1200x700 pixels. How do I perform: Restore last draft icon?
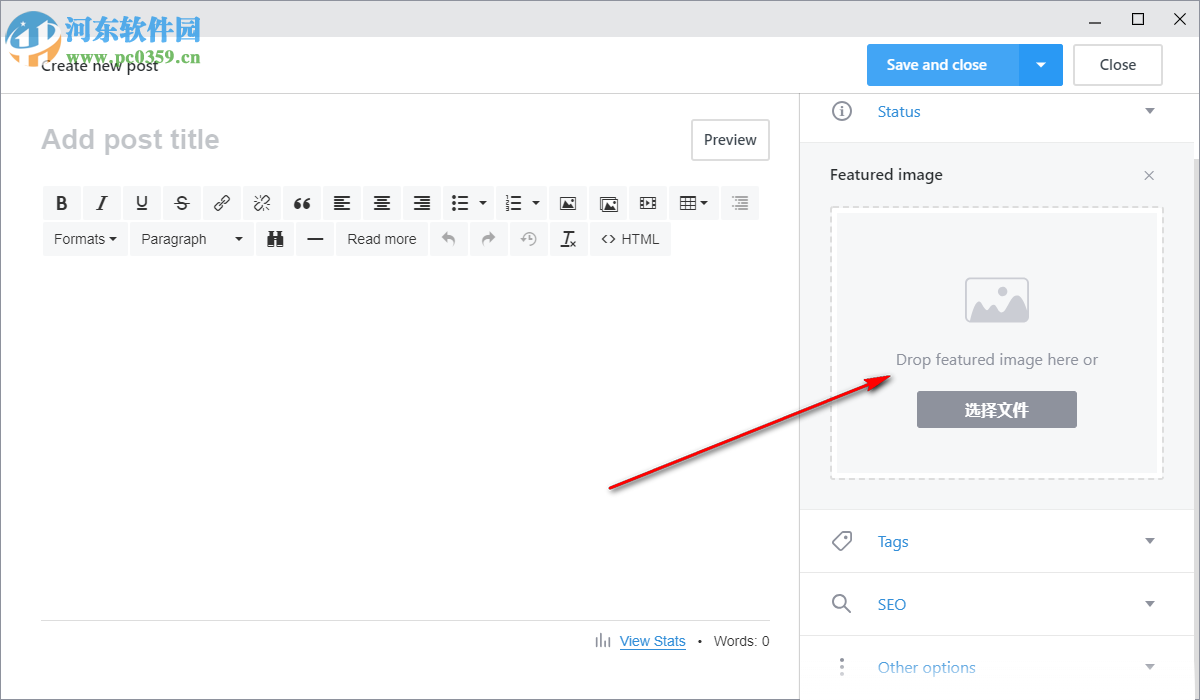[529, 239]
